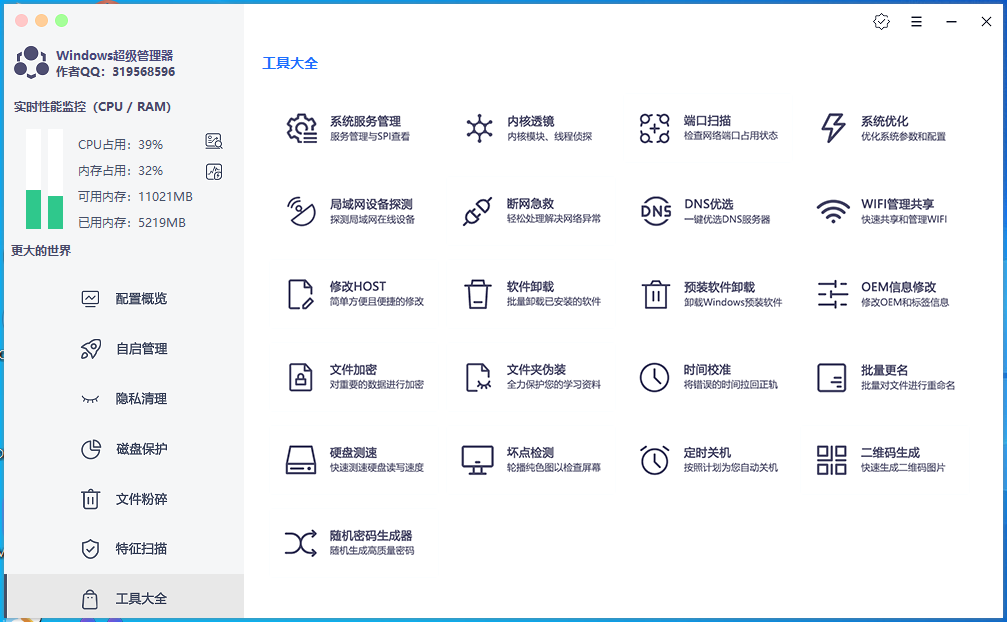Open the 端口扫描 scan icon
The image size is (1007, 622).
coord(655,128)
